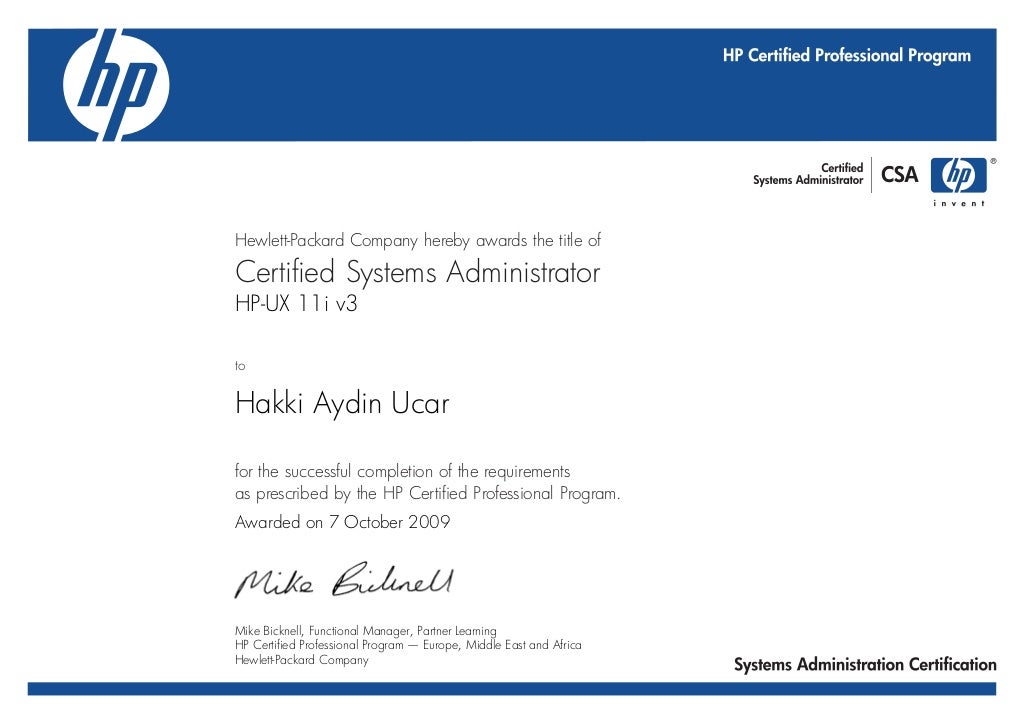Screen dimensions: 1024x724
Task: Click "as prescribed by the HP Certified Professional Program."
Action: click(428, 494)
